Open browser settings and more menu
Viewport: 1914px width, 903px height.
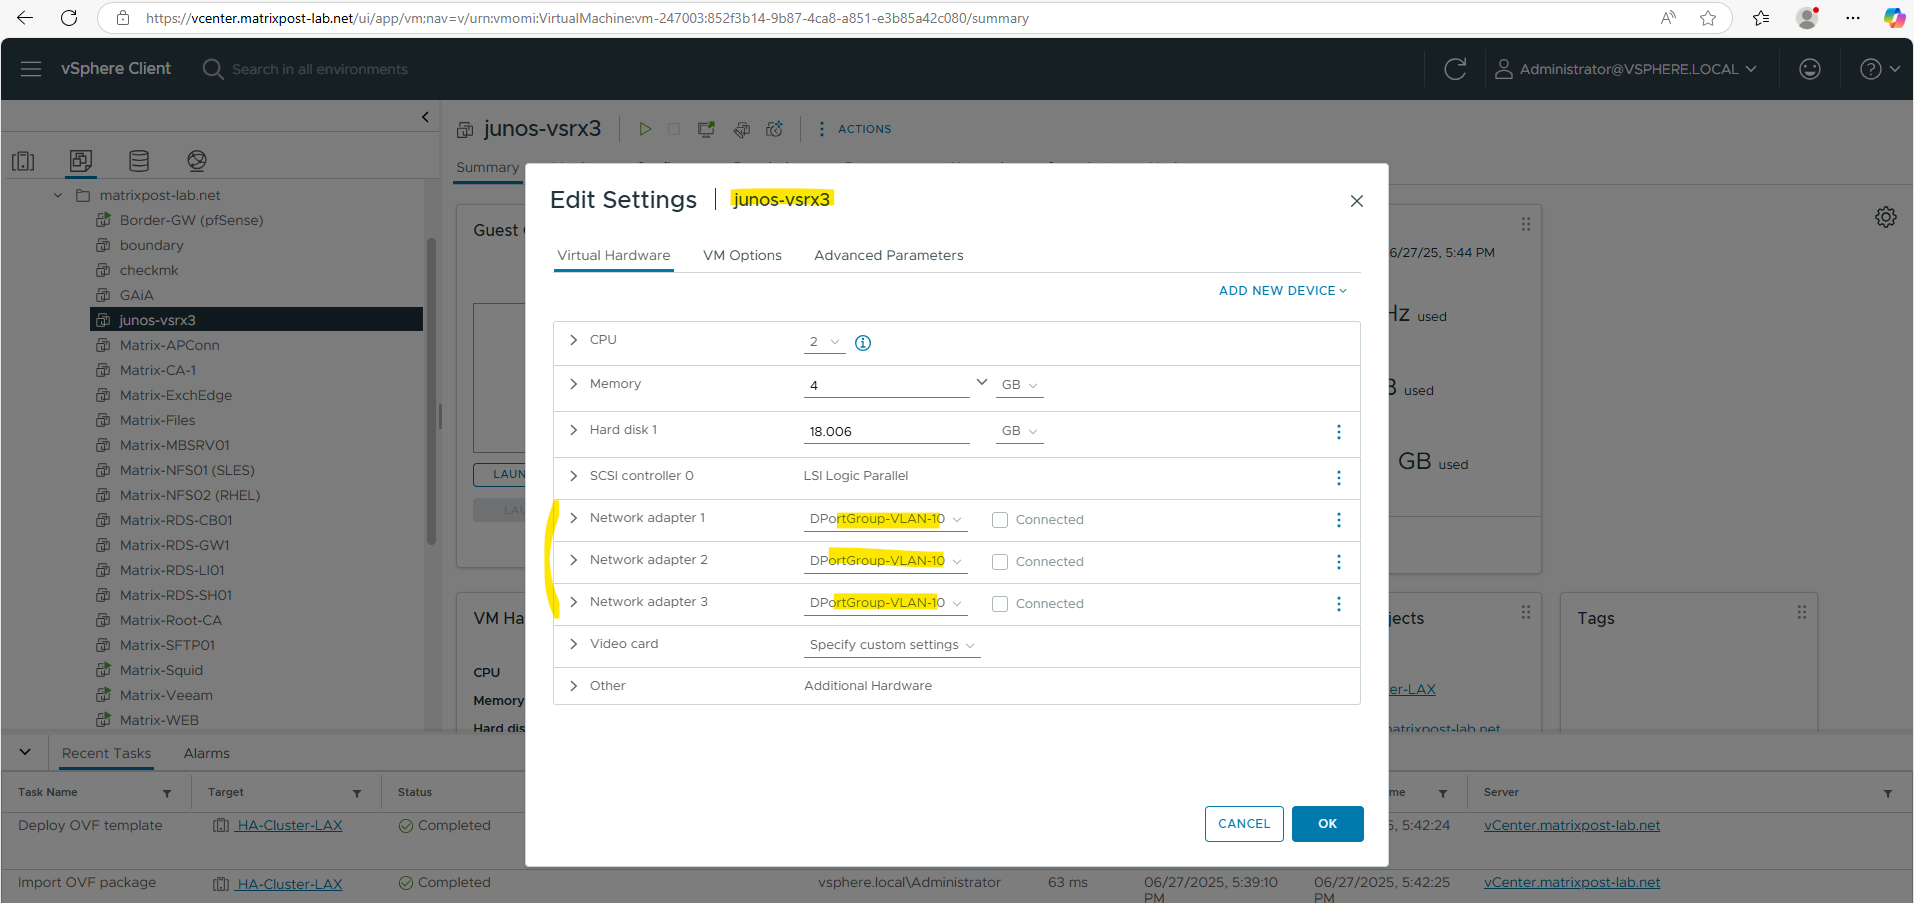(x=1853, y=18)
